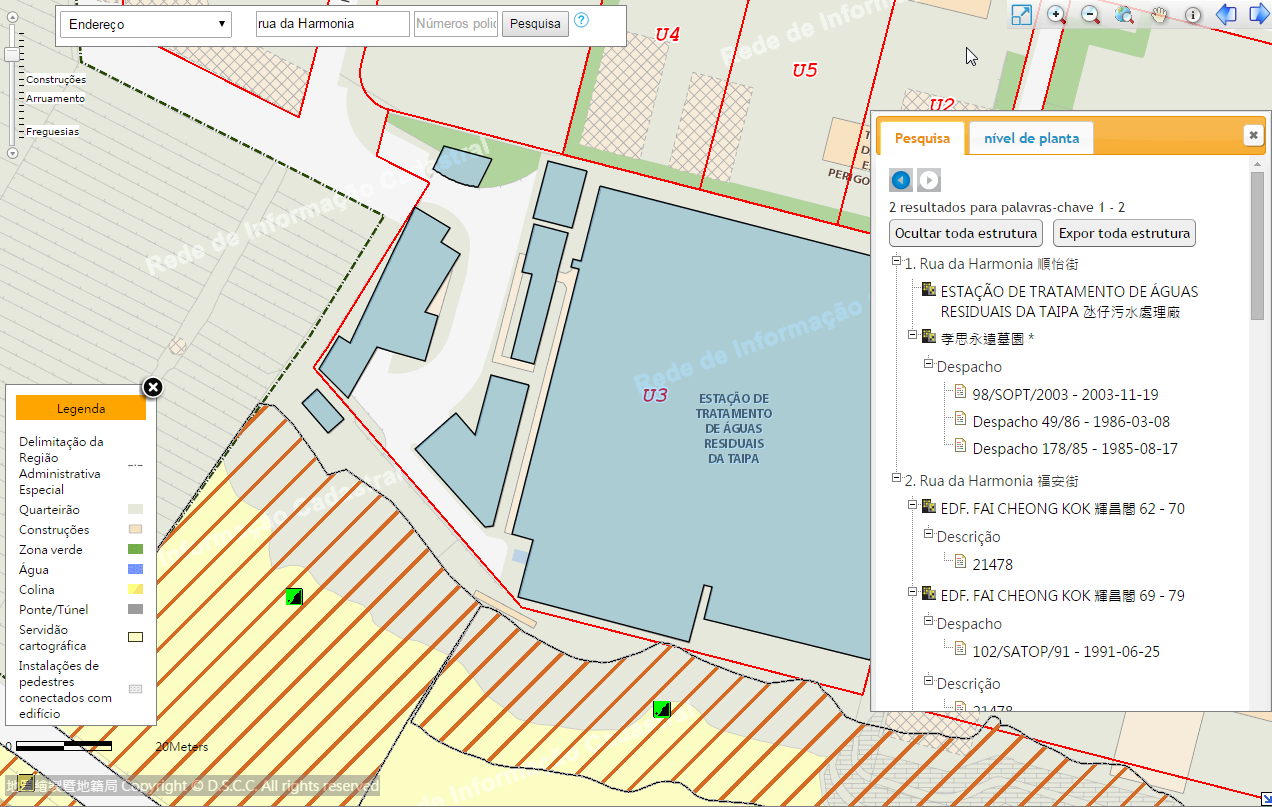Image resolution: width=1272 pixels, height=807 pixels.
Task: Collapse the 2. Rua da Harmonia node
Action: 897,481
